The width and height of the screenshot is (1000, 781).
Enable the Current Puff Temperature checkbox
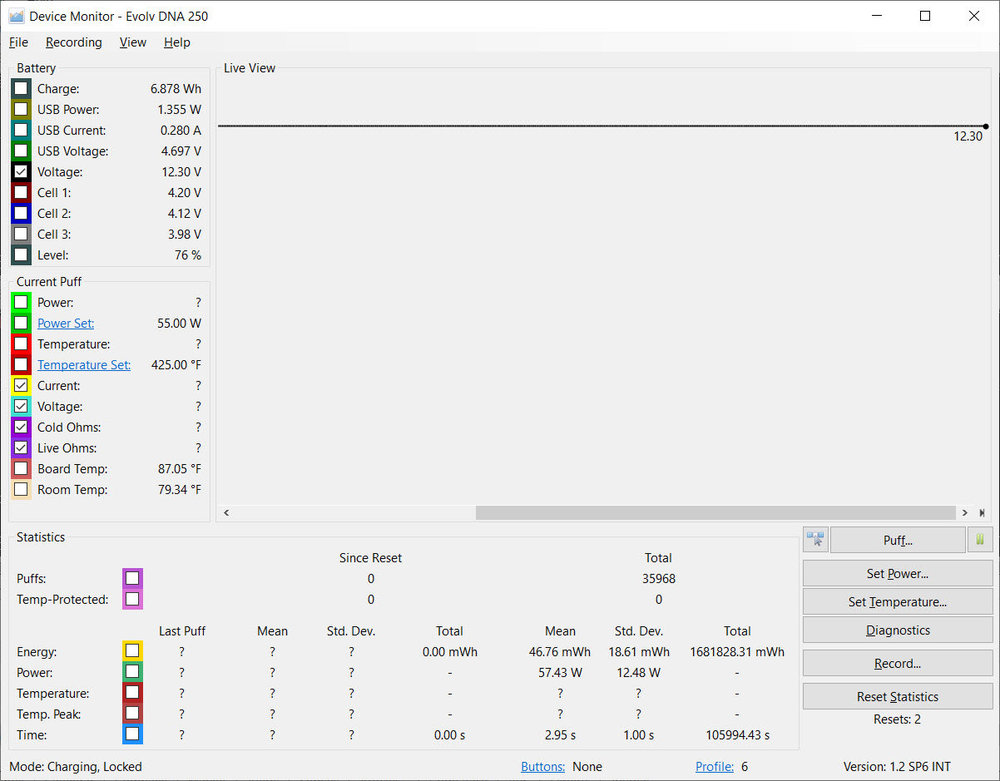(21, 344)
